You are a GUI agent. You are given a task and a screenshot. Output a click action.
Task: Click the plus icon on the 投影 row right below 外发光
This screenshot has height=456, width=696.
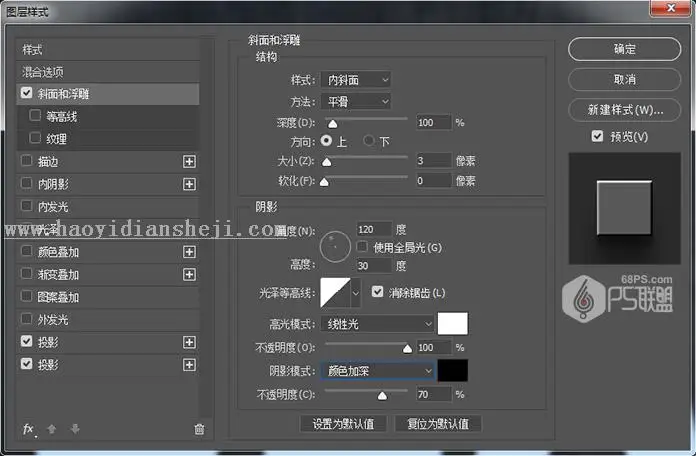[189, 342]
